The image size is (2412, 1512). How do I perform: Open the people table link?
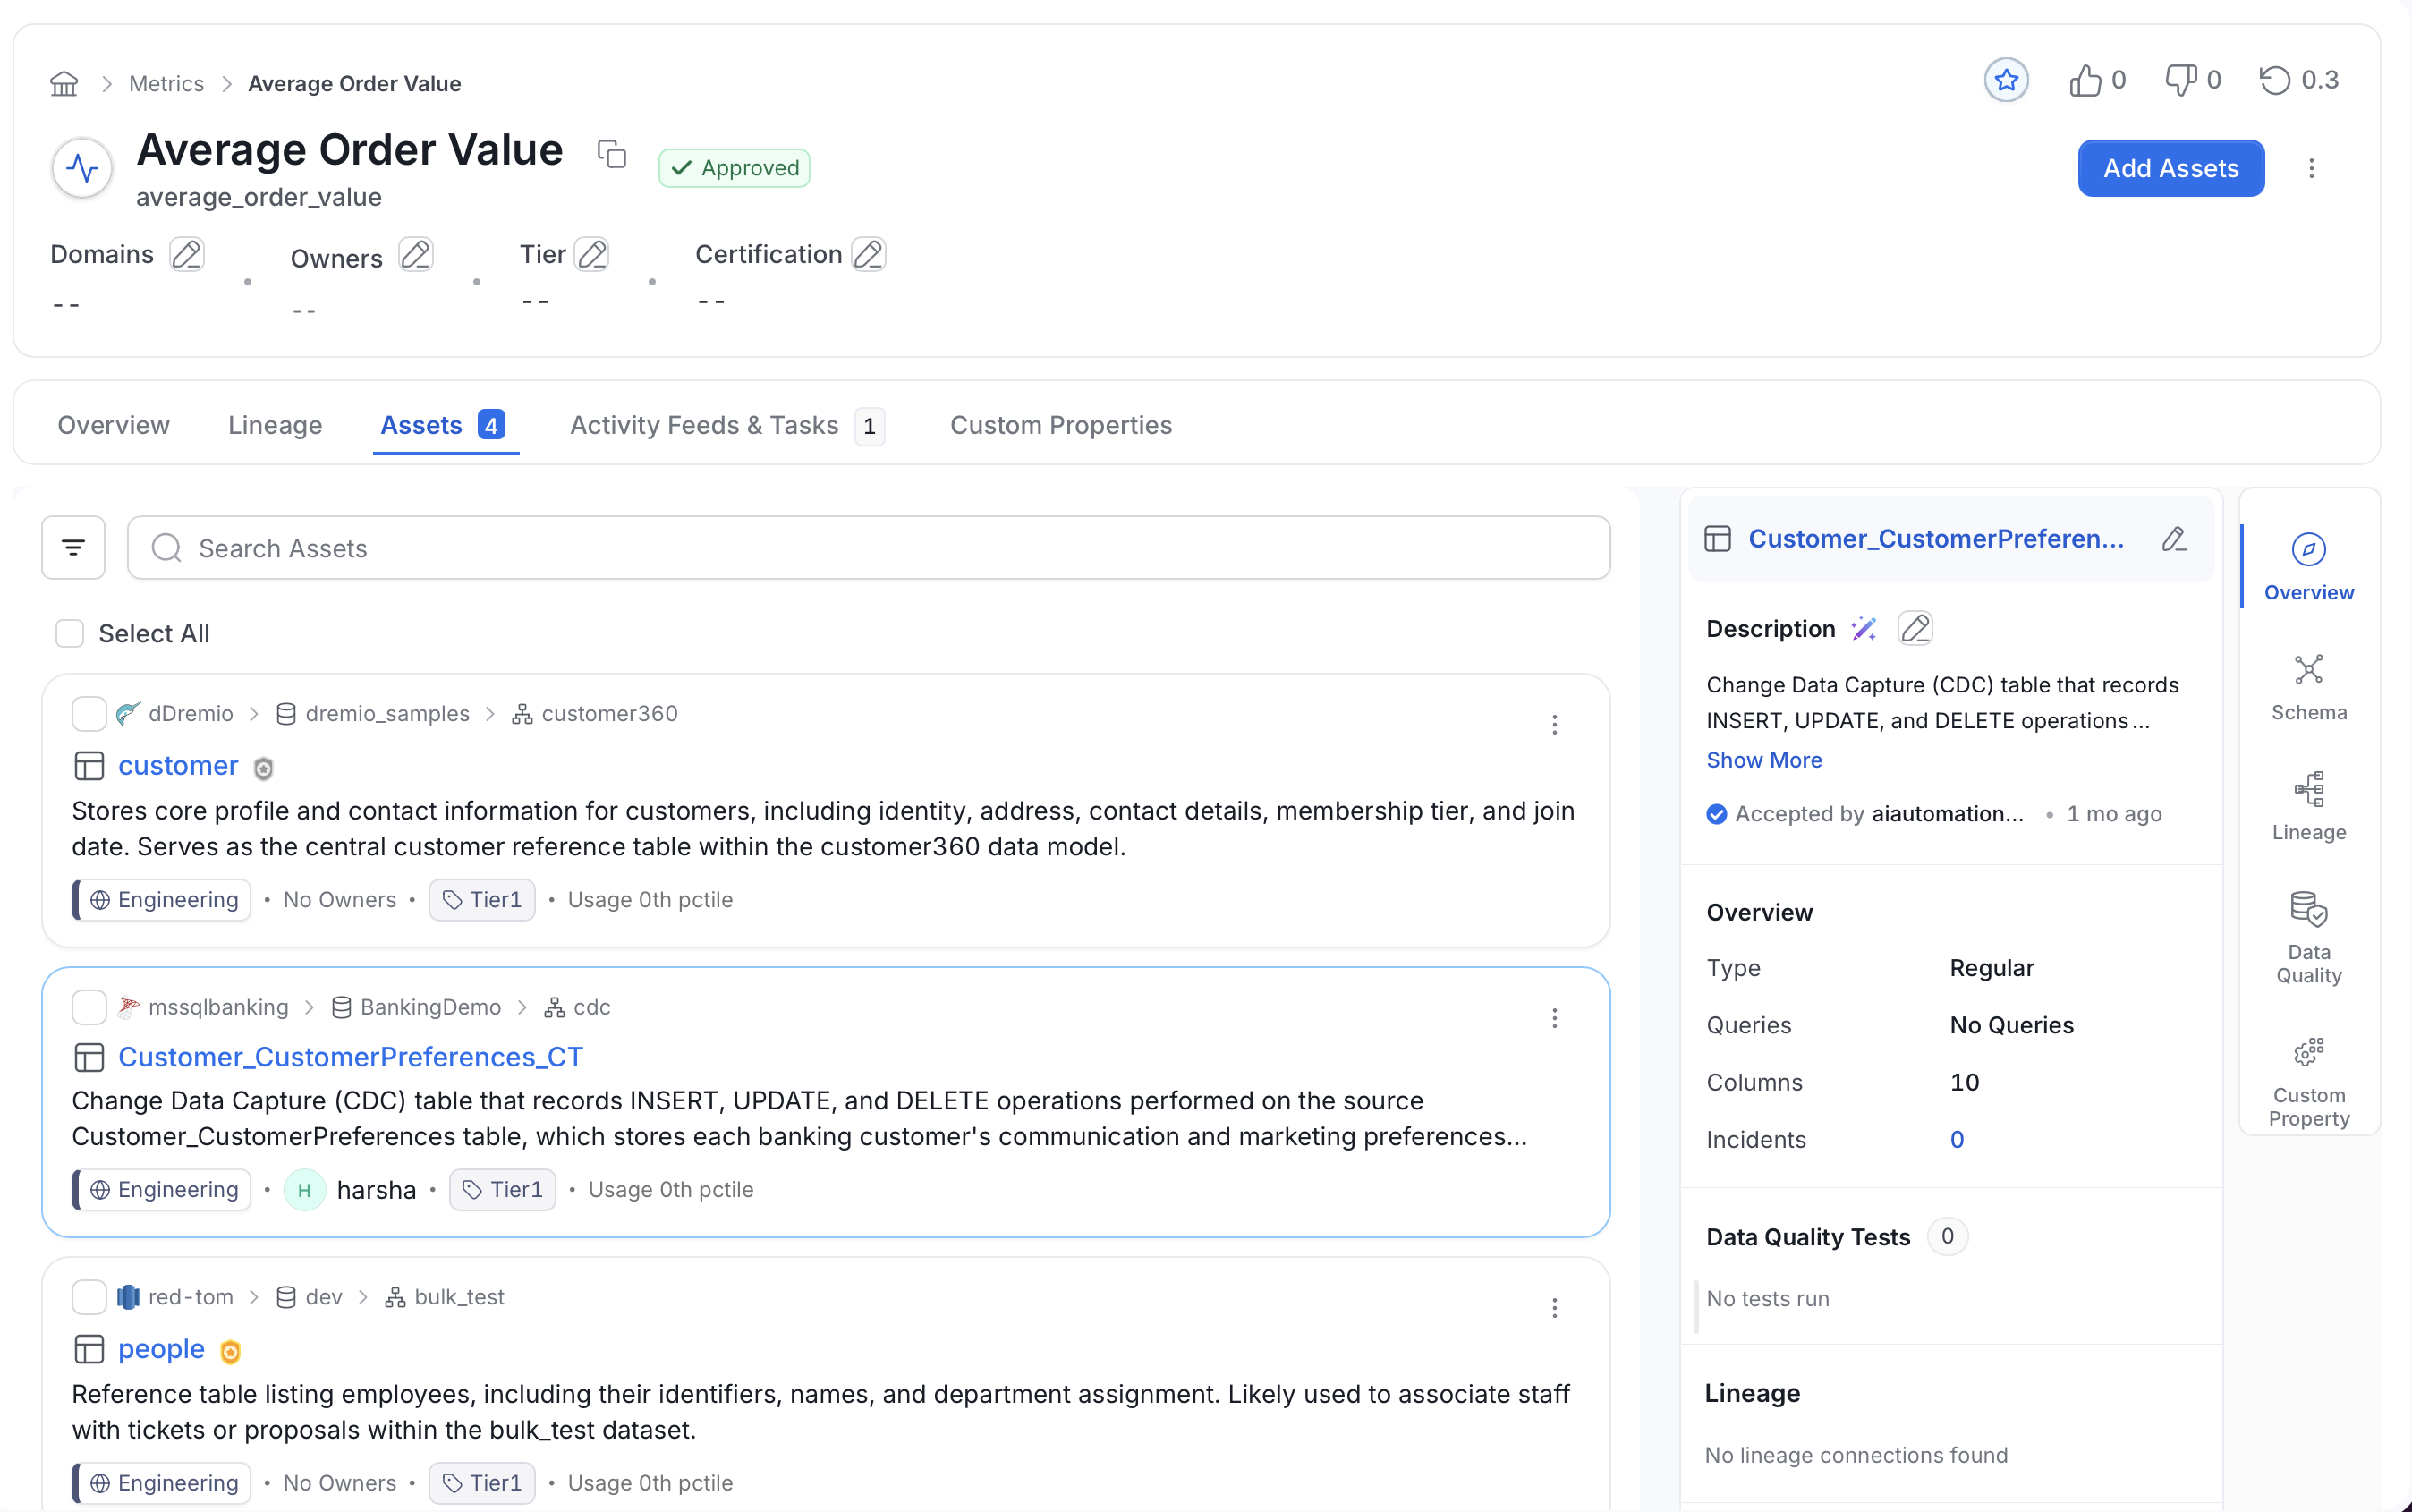tap(161, 1349)
